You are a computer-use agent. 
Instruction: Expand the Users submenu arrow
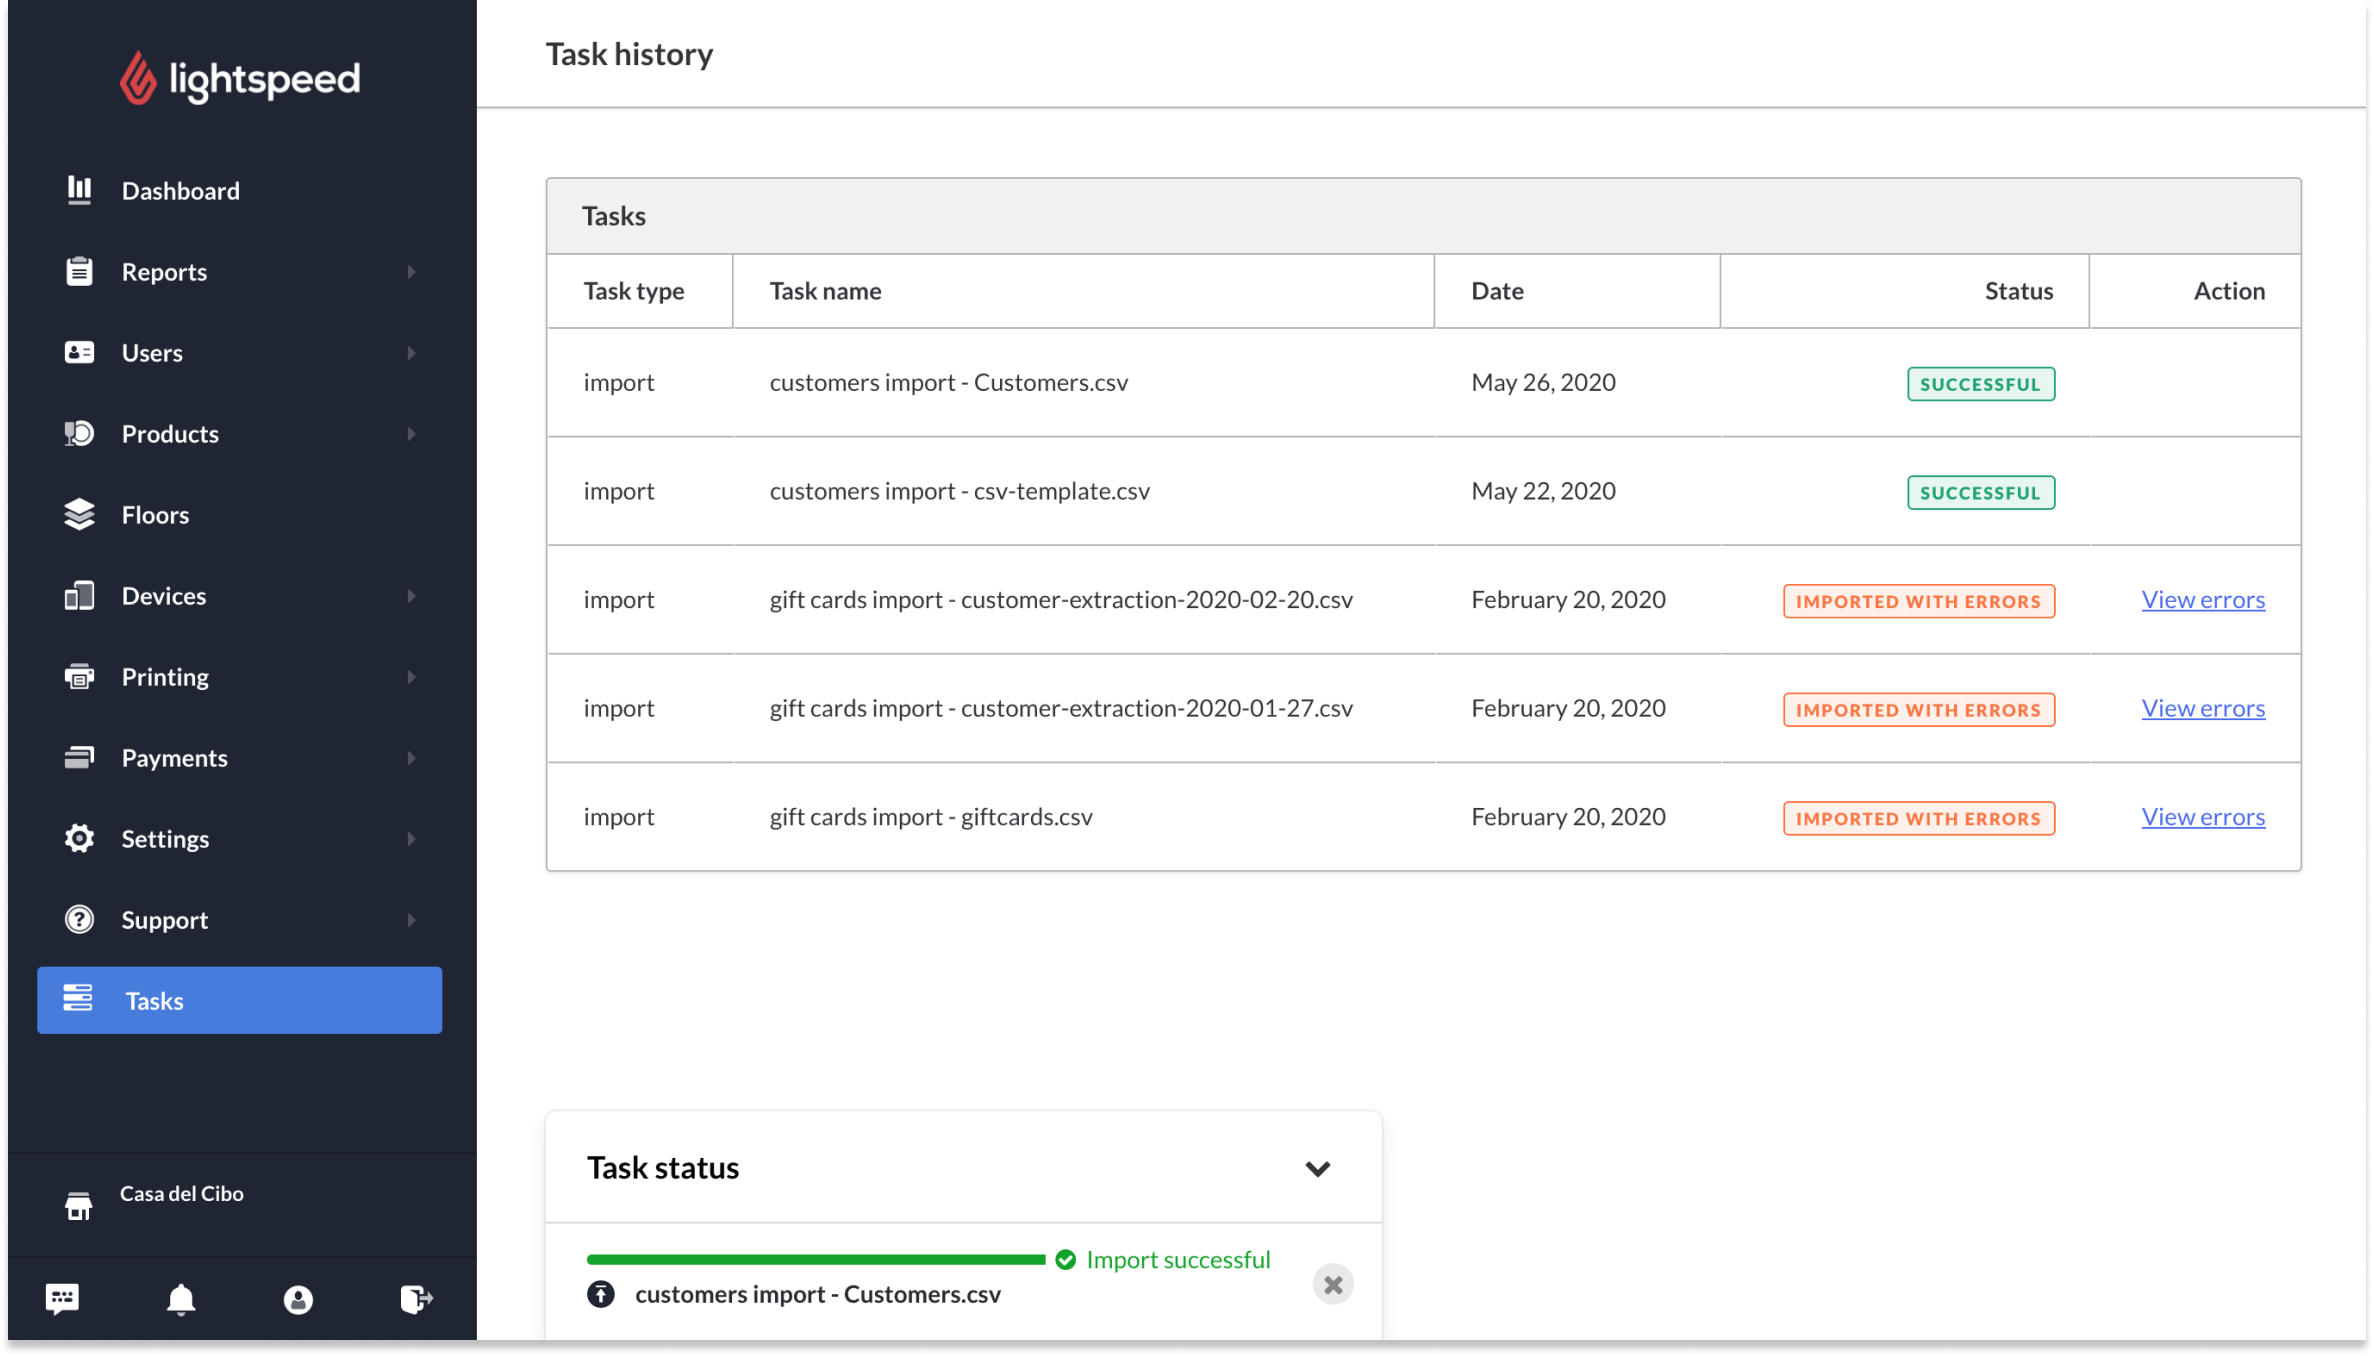[411, 353]
